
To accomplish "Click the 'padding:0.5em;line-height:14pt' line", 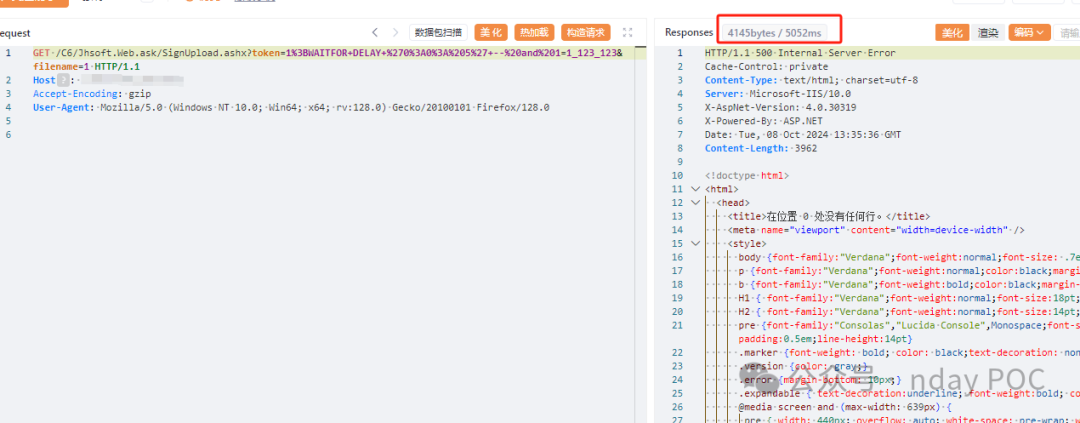I will (x=825, y=339).
